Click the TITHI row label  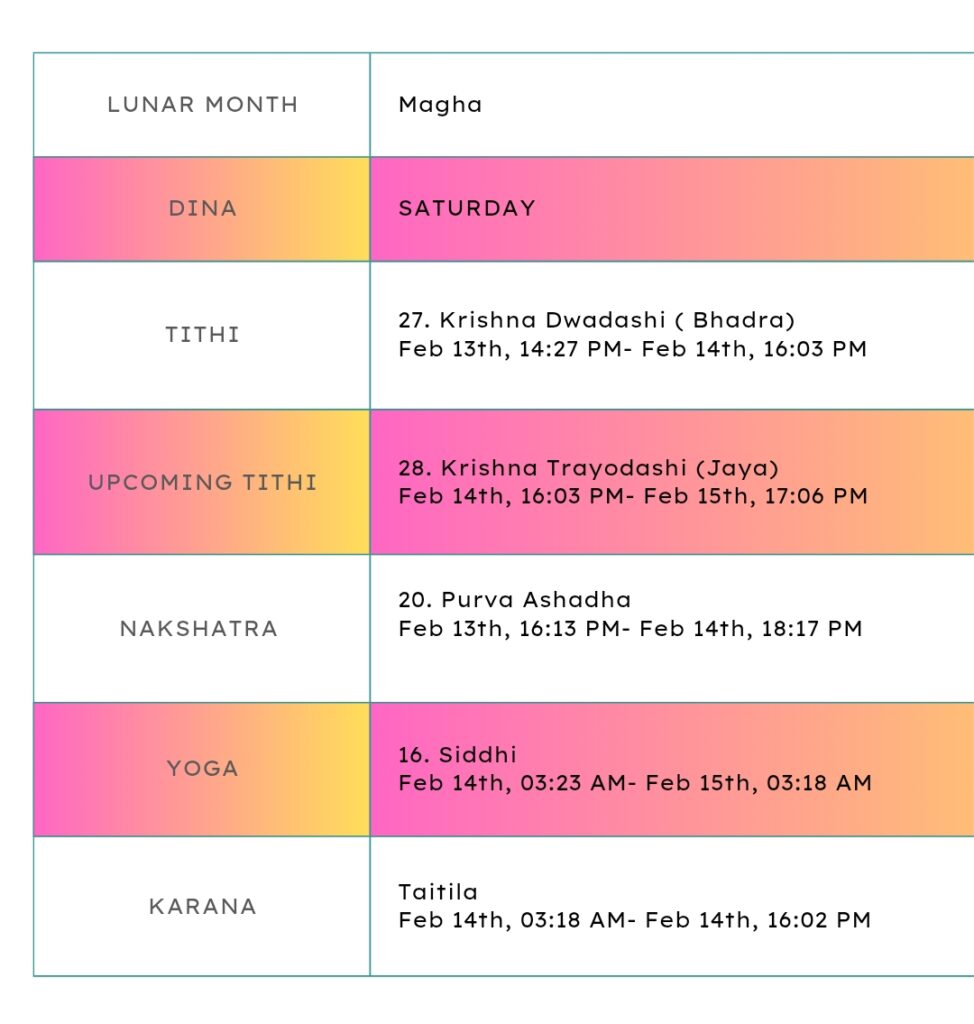pyautogui.click(x=202, y=334)
